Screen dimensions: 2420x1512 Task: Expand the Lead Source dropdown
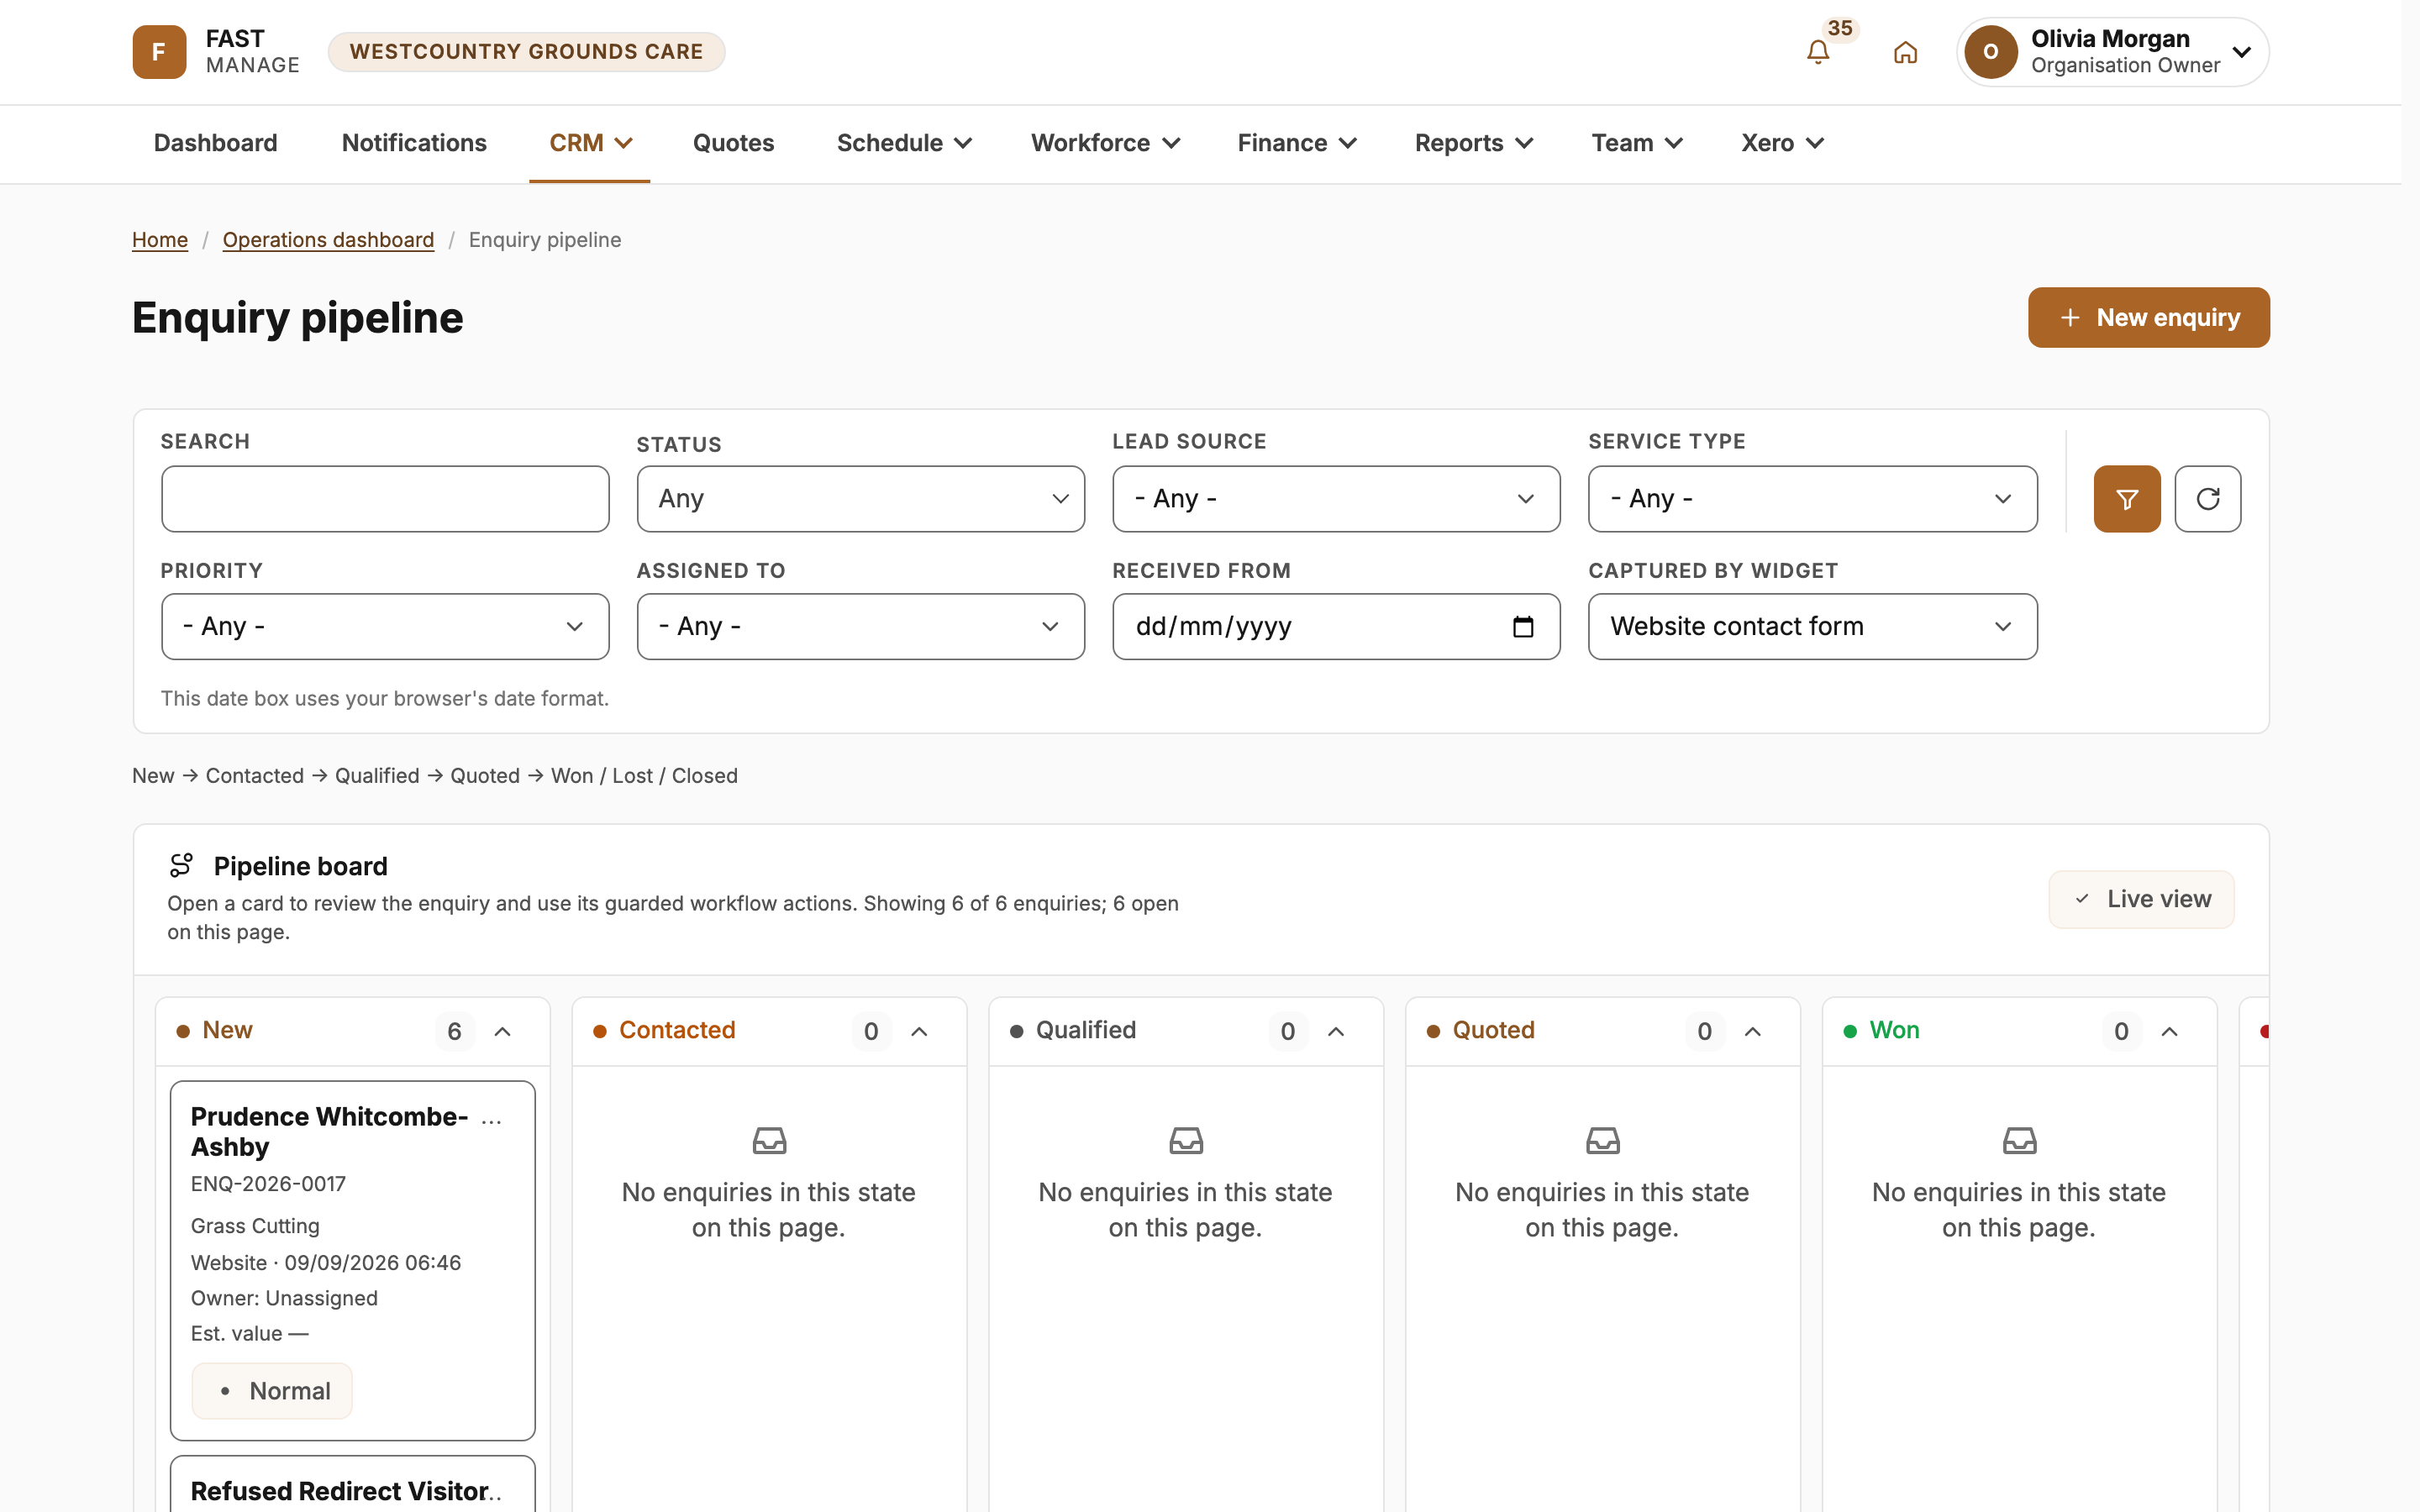pyautogui.click(x=1336, y=498)
